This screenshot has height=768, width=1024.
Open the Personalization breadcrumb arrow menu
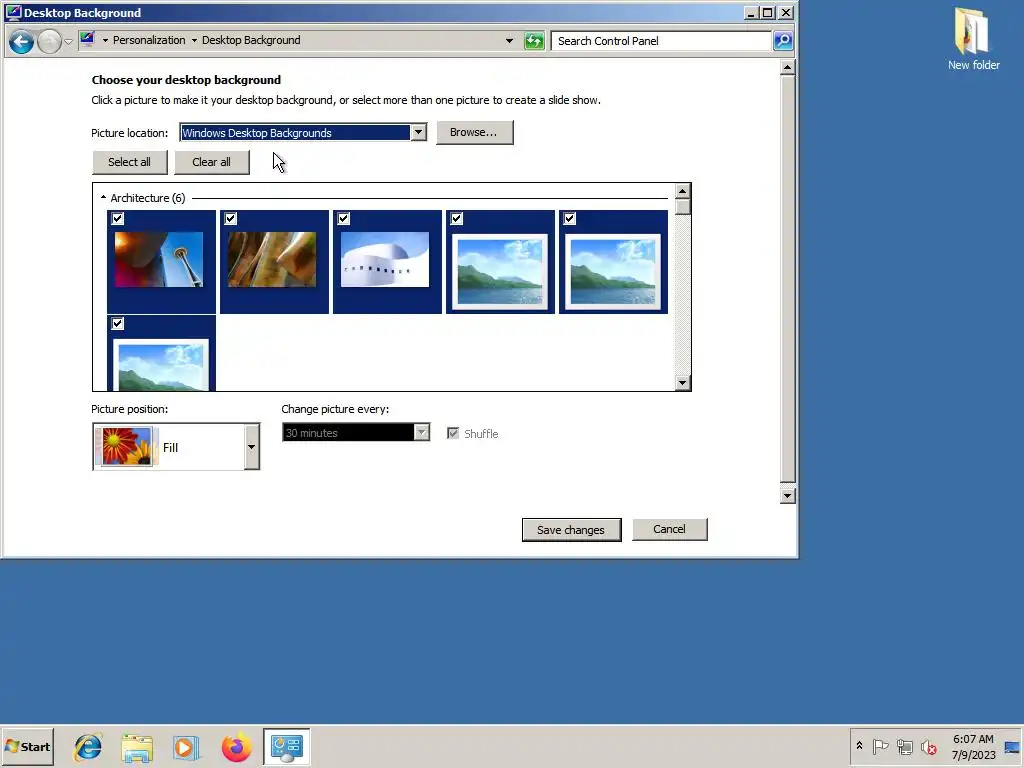click(194, 40)
